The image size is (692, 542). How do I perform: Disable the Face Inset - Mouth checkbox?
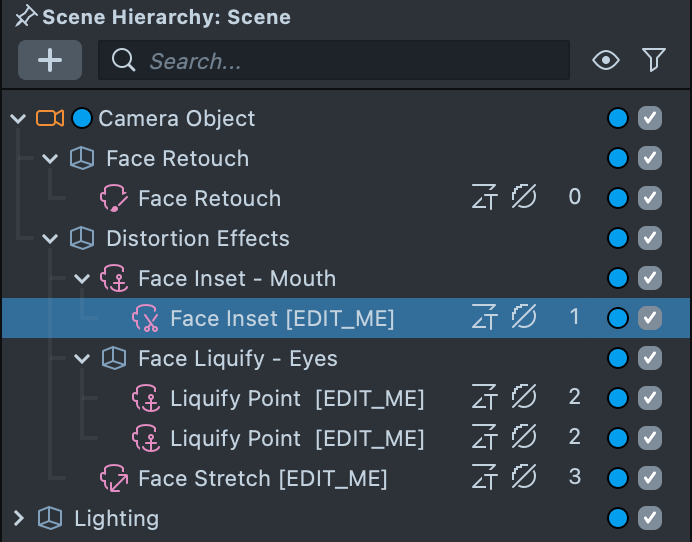[x=650, y=278]
